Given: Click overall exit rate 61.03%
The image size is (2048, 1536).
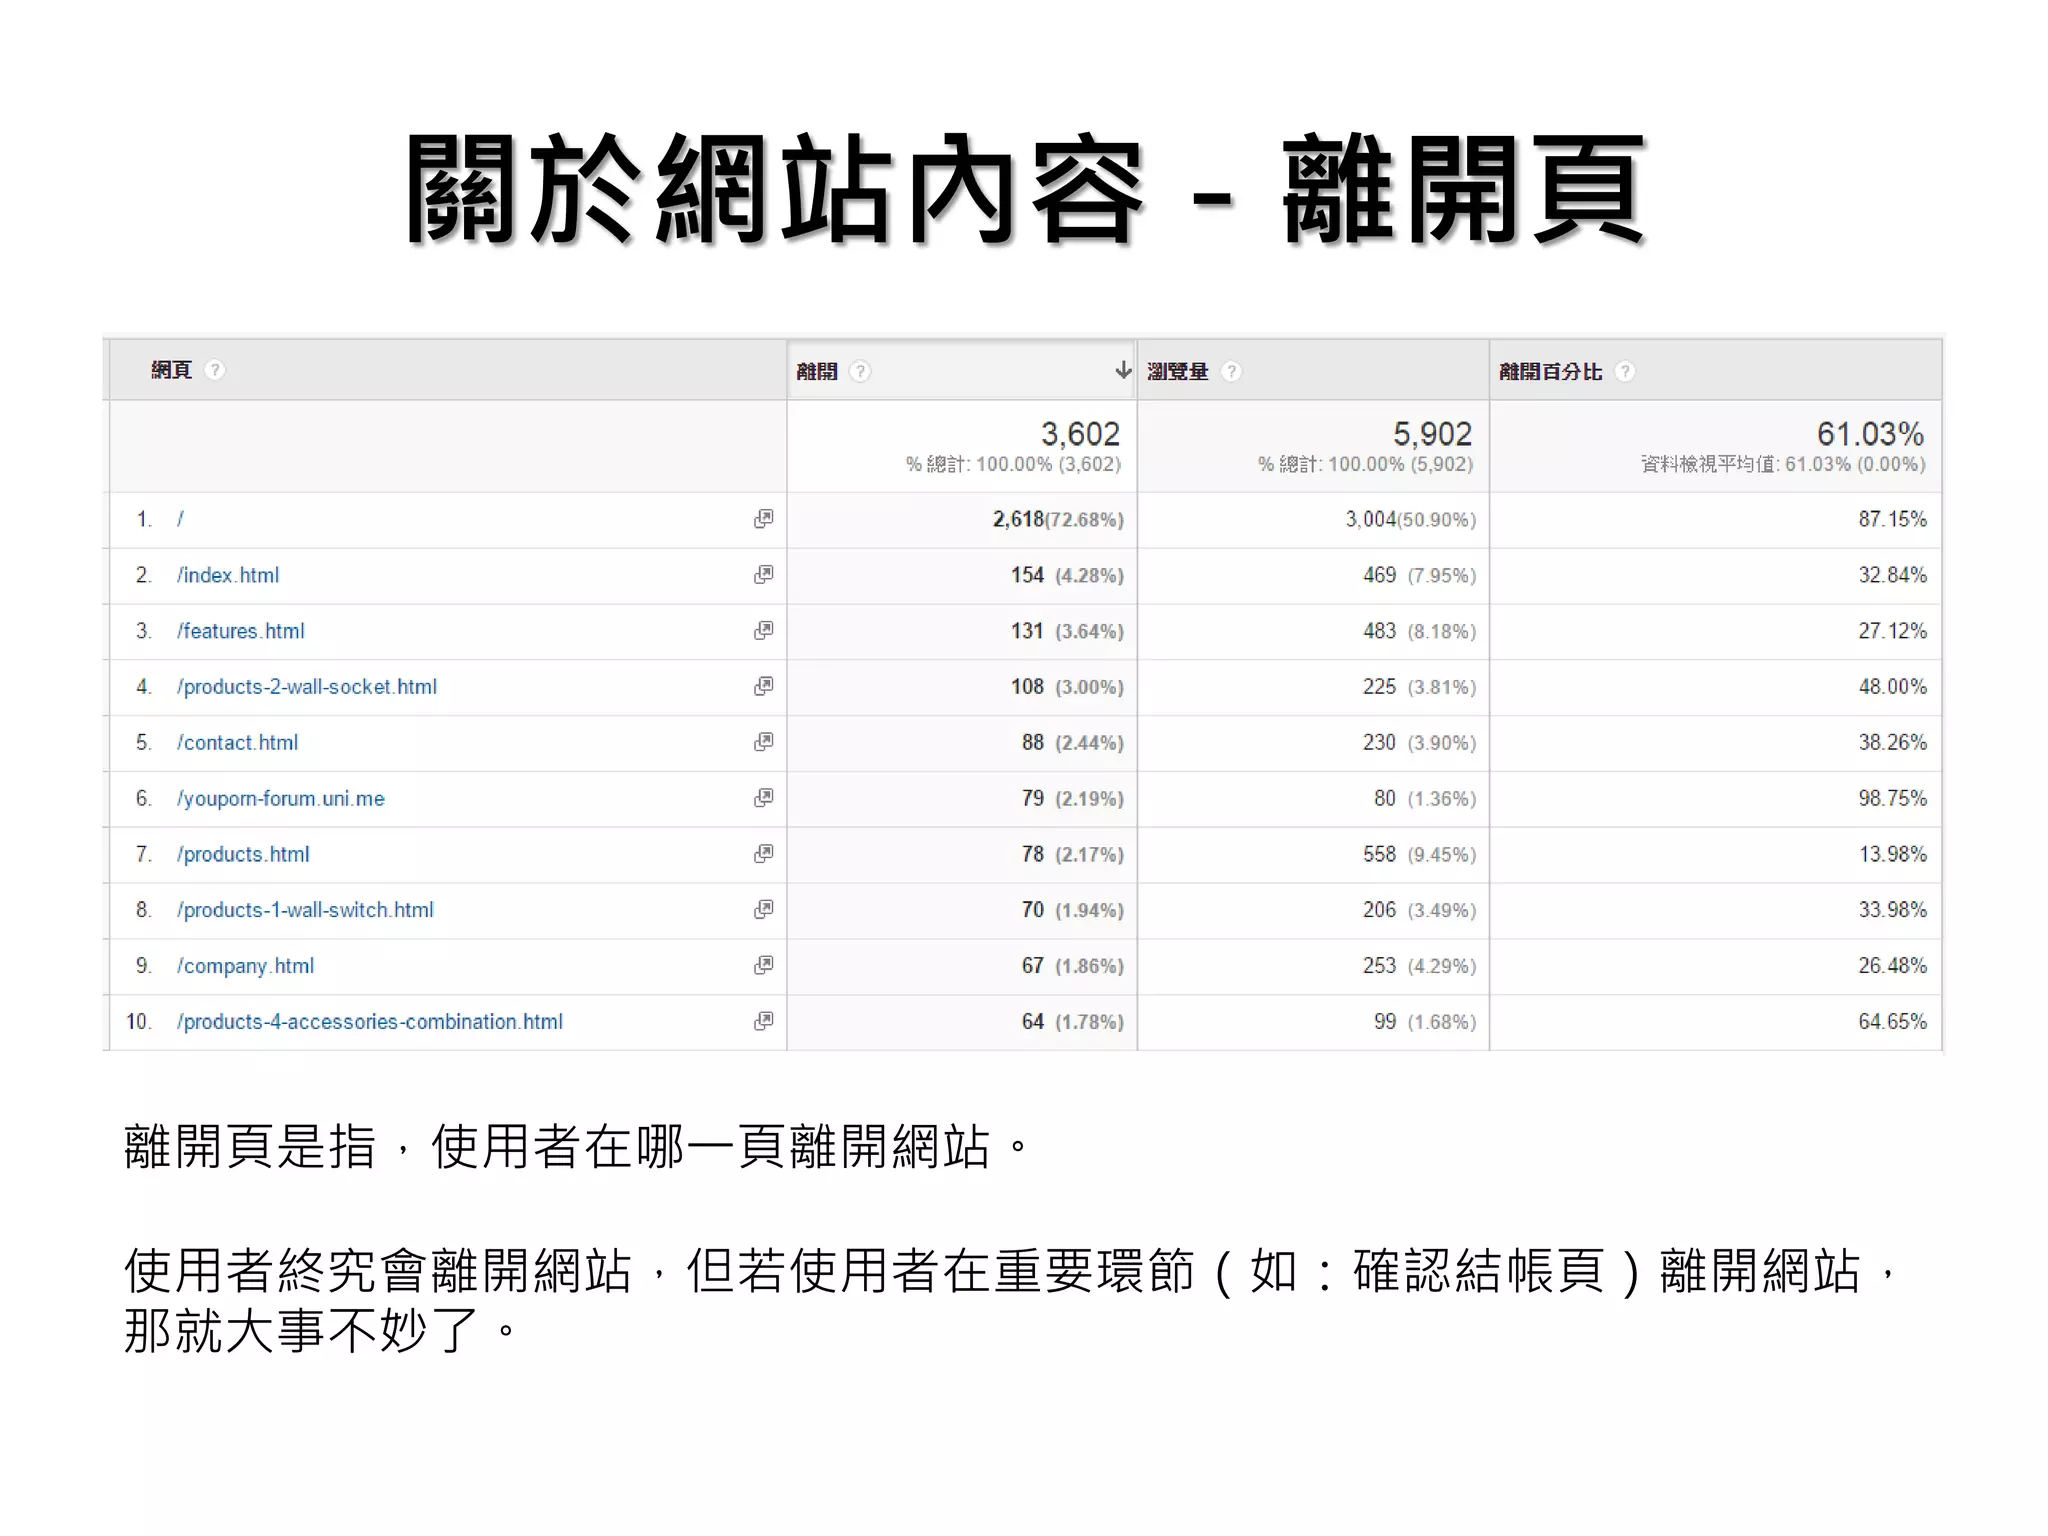Looking at the screenshot, I should pos(1870,434).
